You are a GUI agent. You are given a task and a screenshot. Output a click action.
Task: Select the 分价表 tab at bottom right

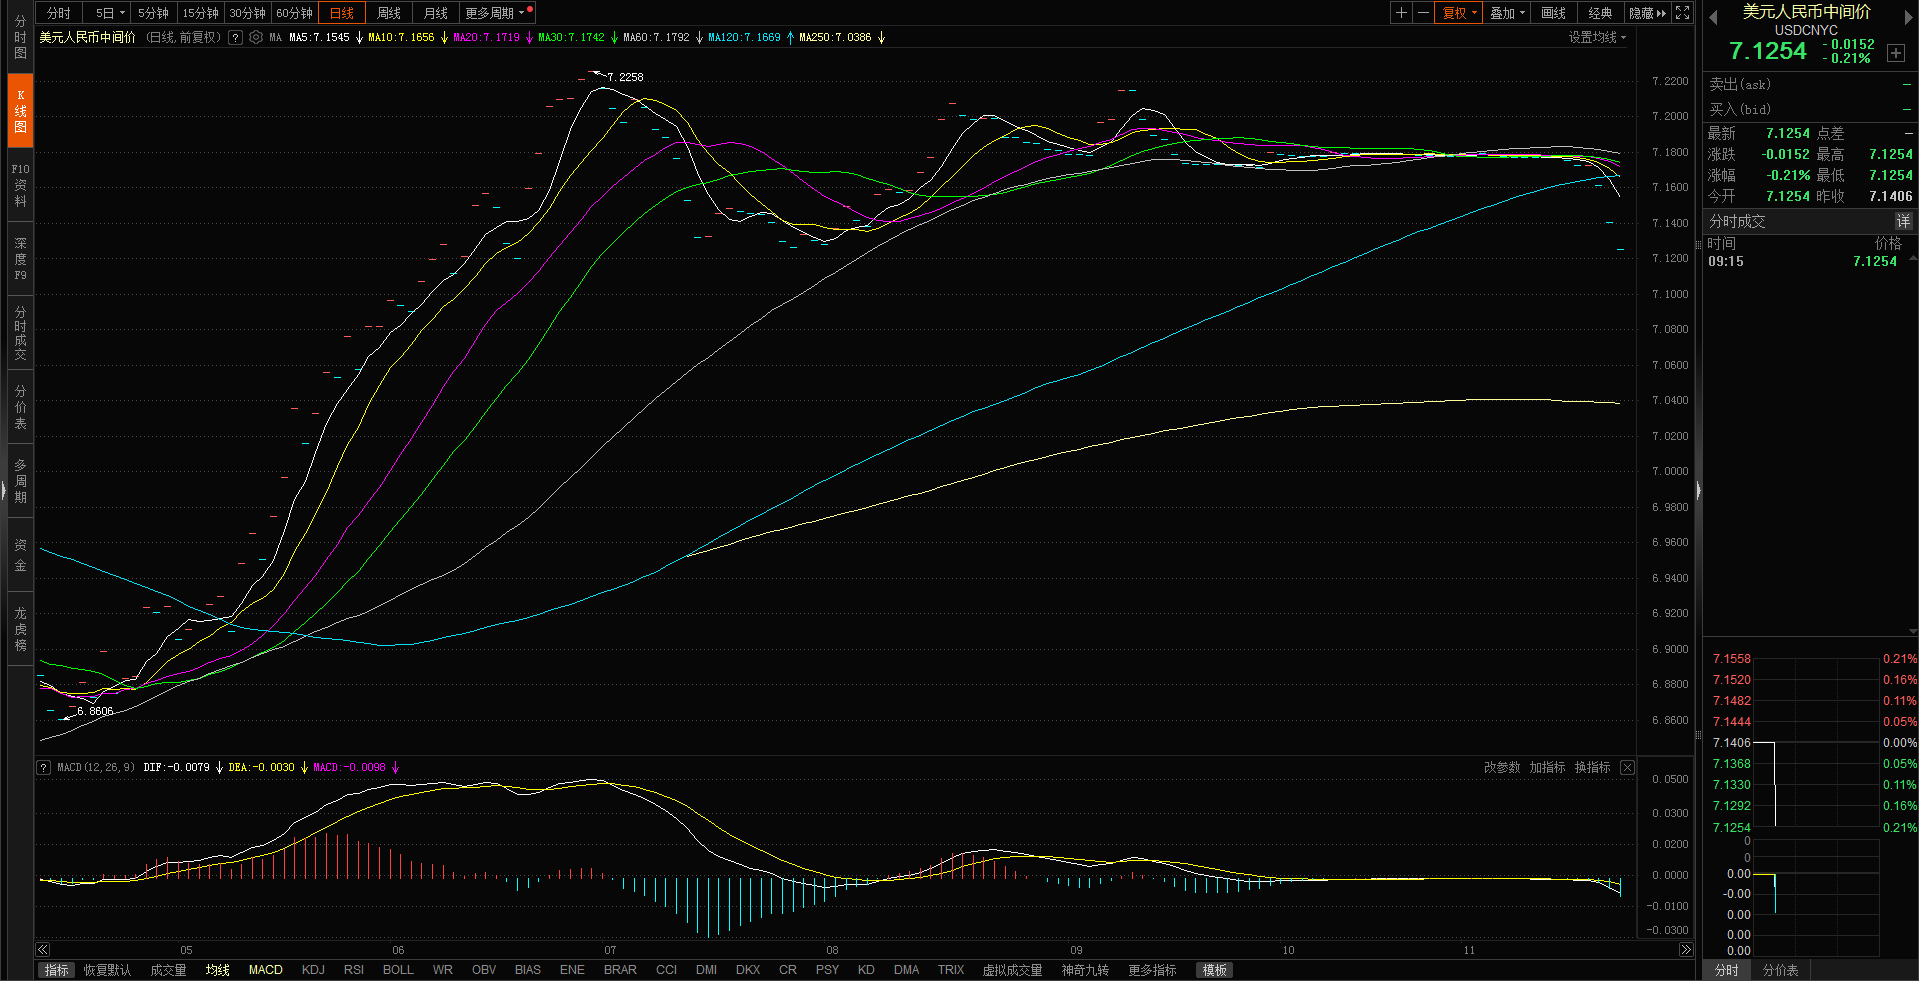1780,970
